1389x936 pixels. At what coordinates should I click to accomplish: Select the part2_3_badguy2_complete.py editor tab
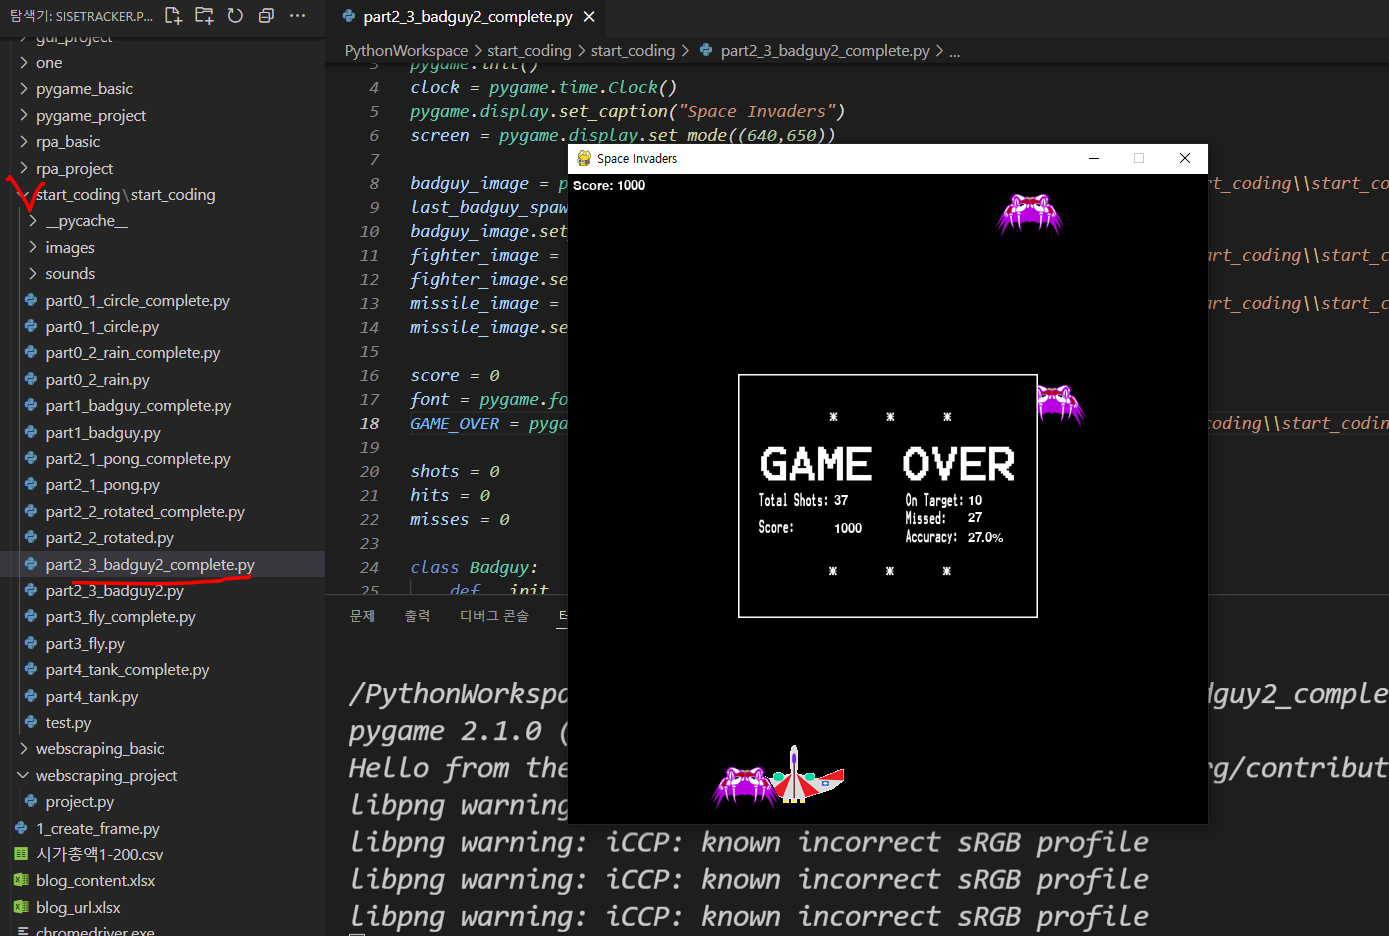click(x=468, y=17)
